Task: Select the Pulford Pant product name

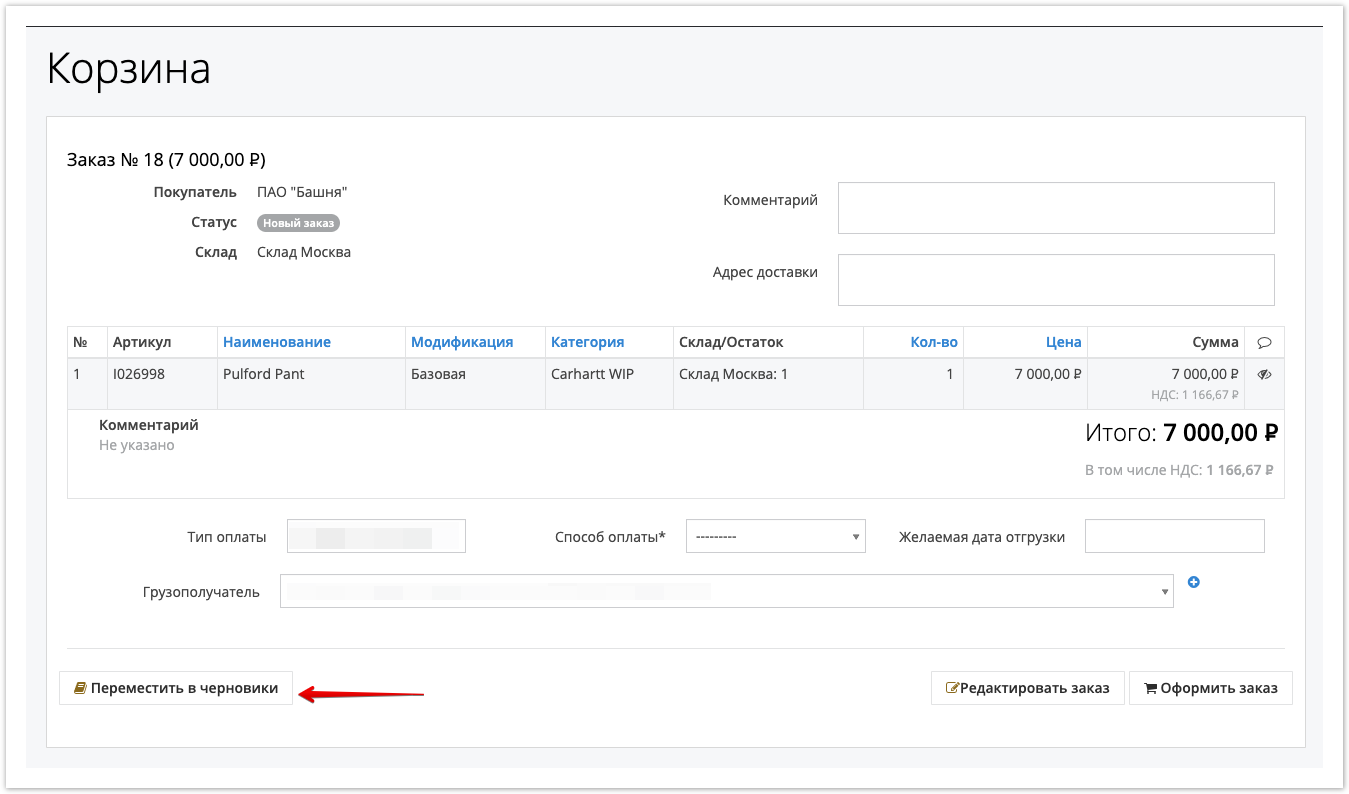Action: point(264,374)
